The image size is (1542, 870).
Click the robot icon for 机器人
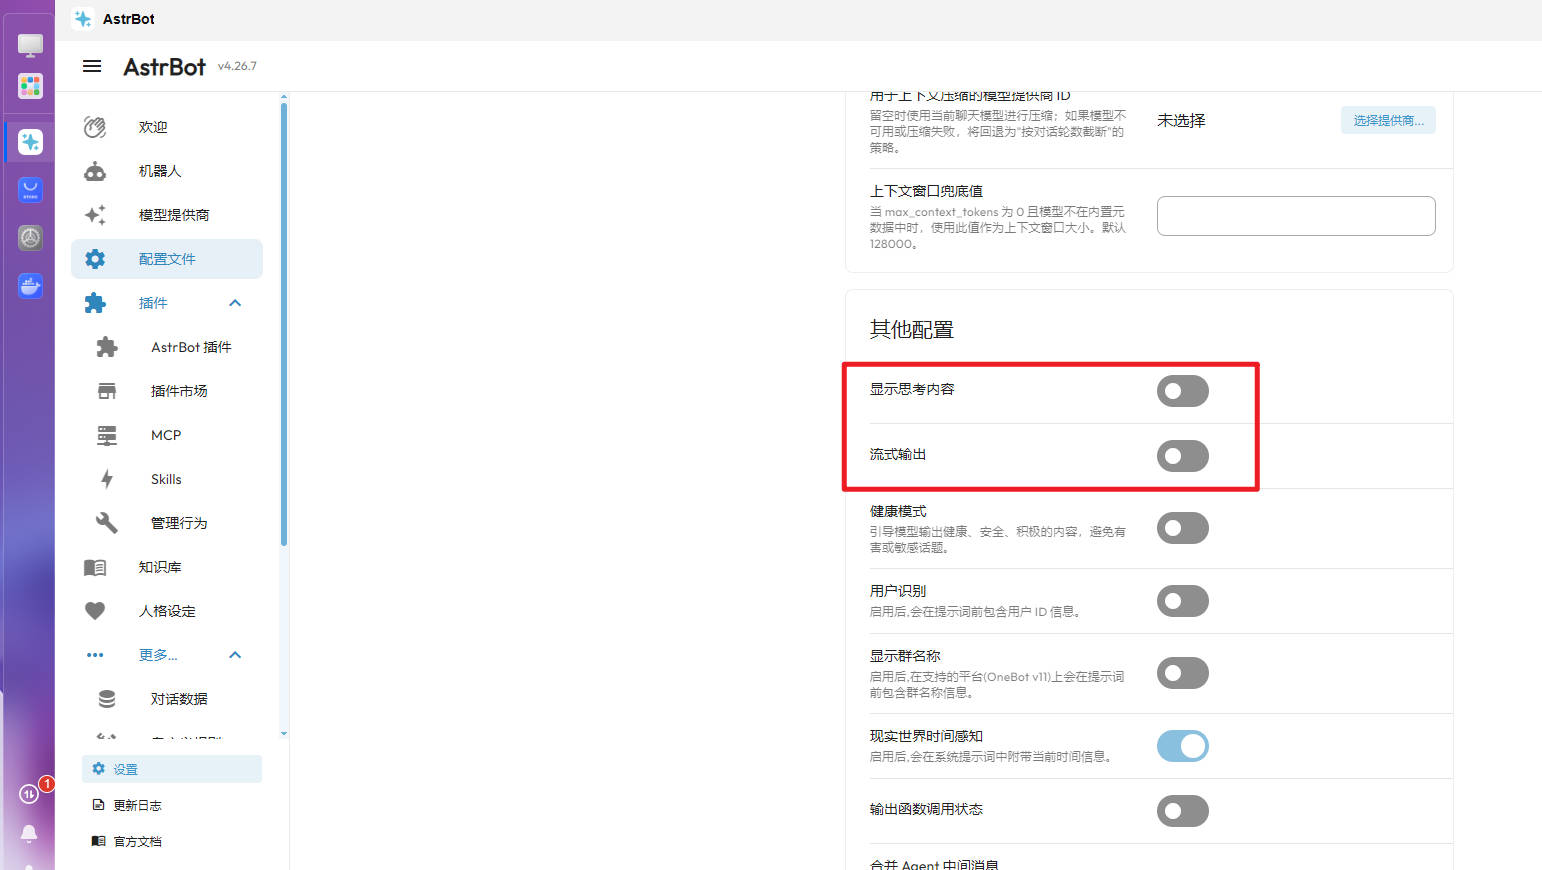click(95, 171)
